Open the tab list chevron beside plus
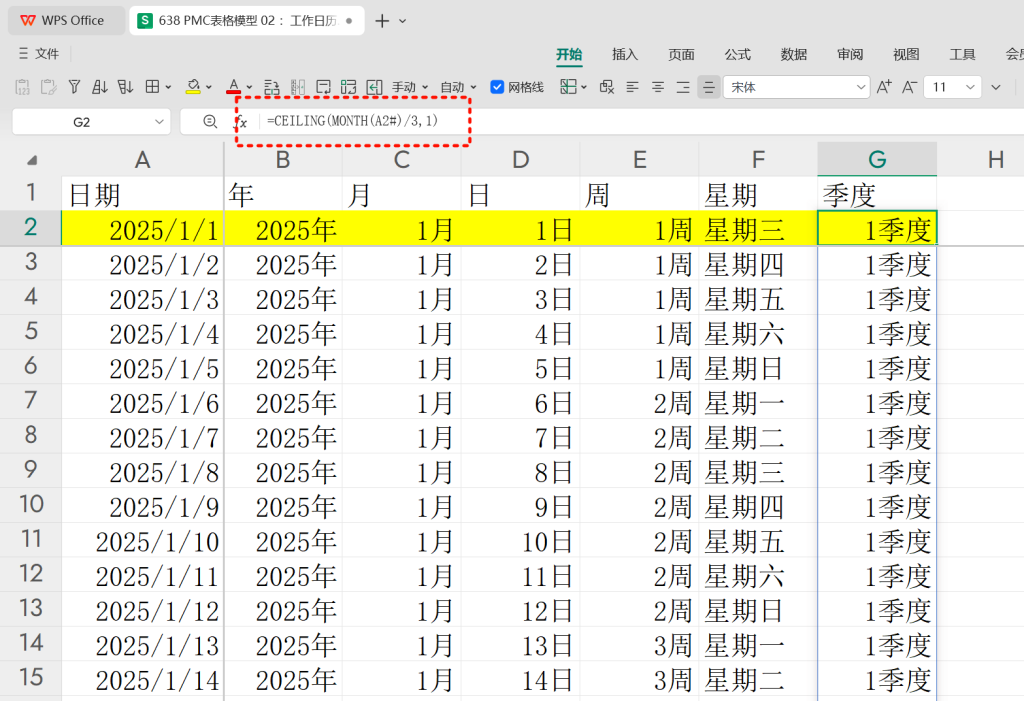This screenshot has width=1024, height=701. pyautogui.click(x=402, y=21)
